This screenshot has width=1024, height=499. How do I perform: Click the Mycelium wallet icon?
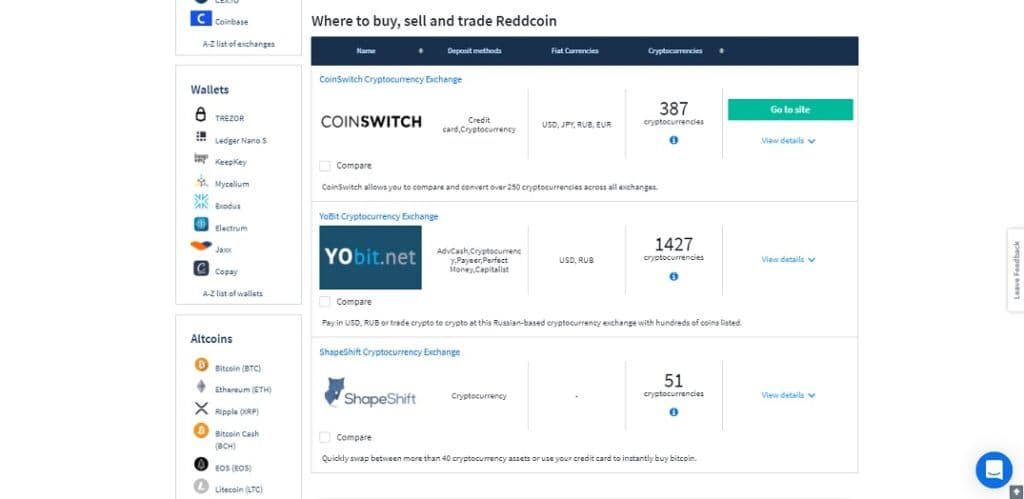click(x=201, y=182)
